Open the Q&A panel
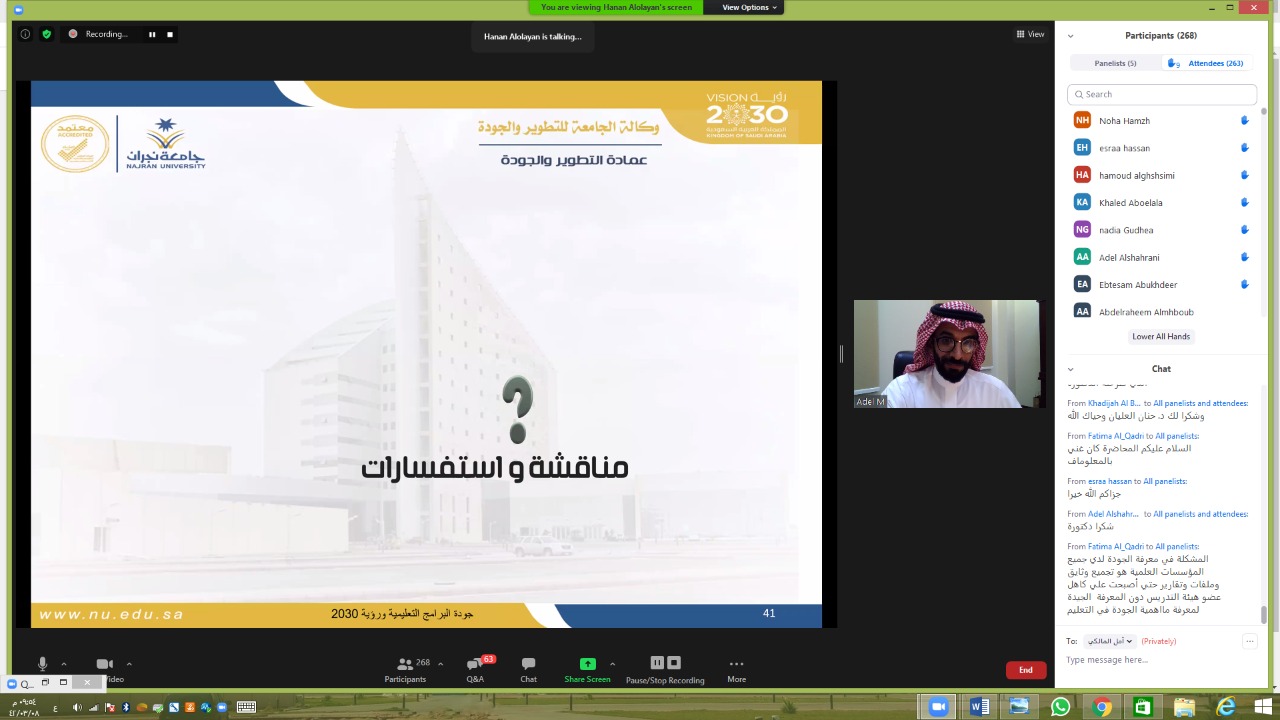The height and width of the screenshot is (720, 1280). pos(475,668)
